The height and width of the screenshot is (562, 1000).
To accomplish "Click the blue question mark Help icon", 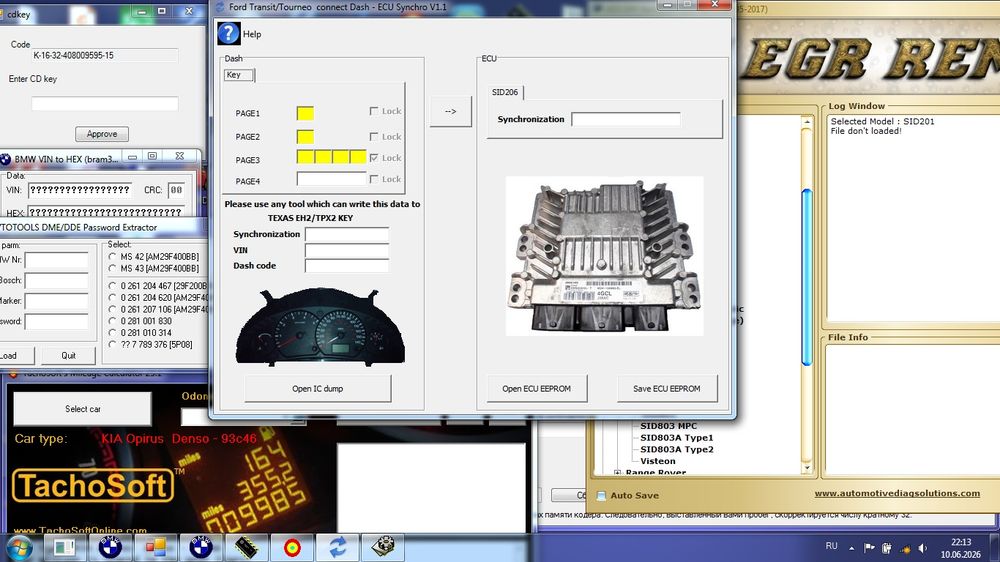I will coord(228,34).
